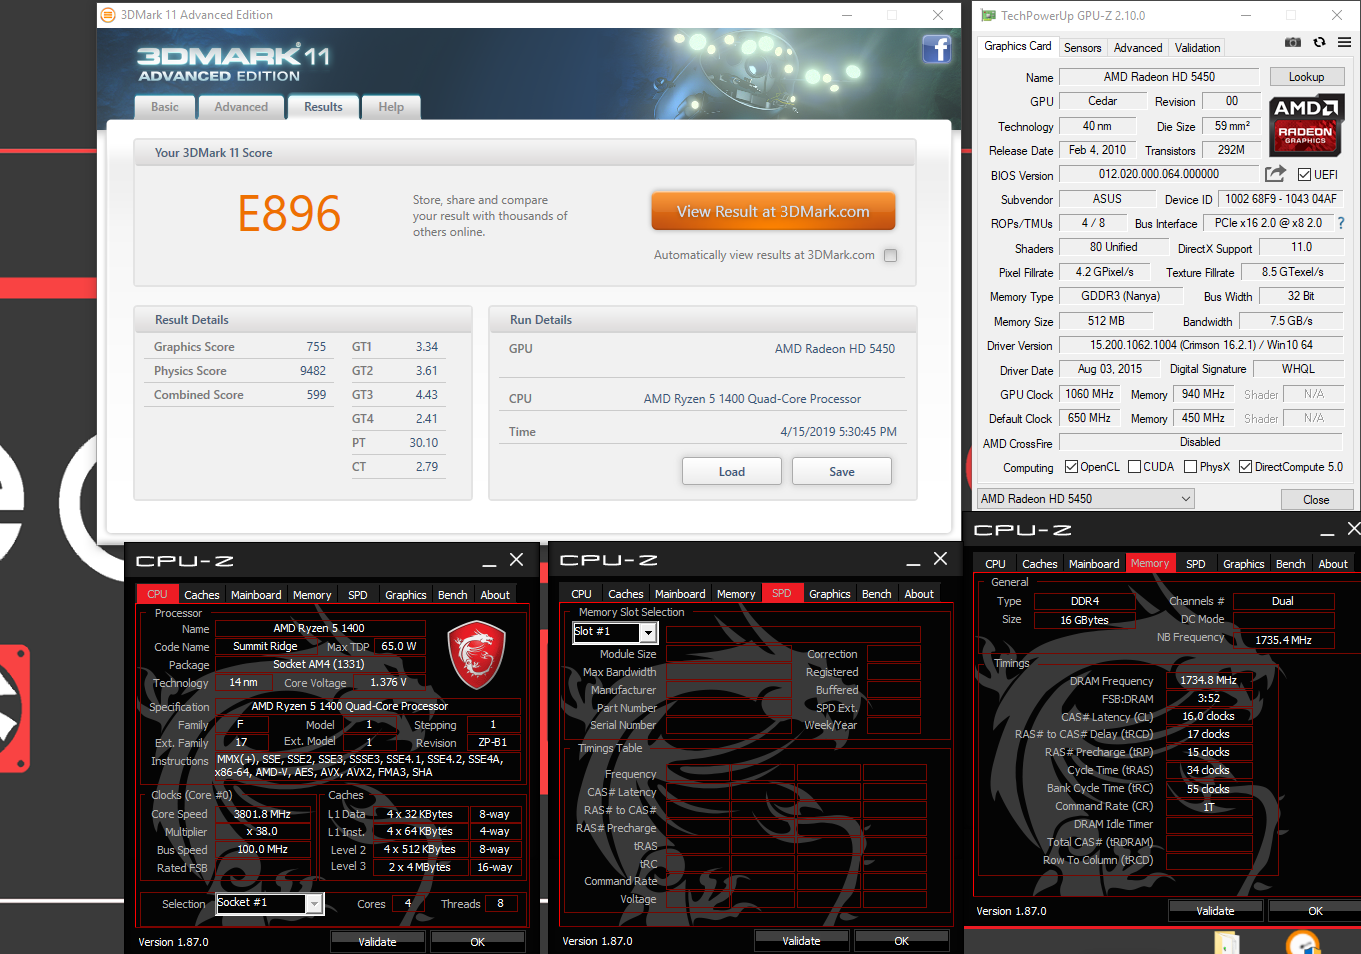This screenshot has width=1361, height=954.
Task: Open Bench tab in the Memory CPU-Z window
Action: click(x=1290, y=564)
